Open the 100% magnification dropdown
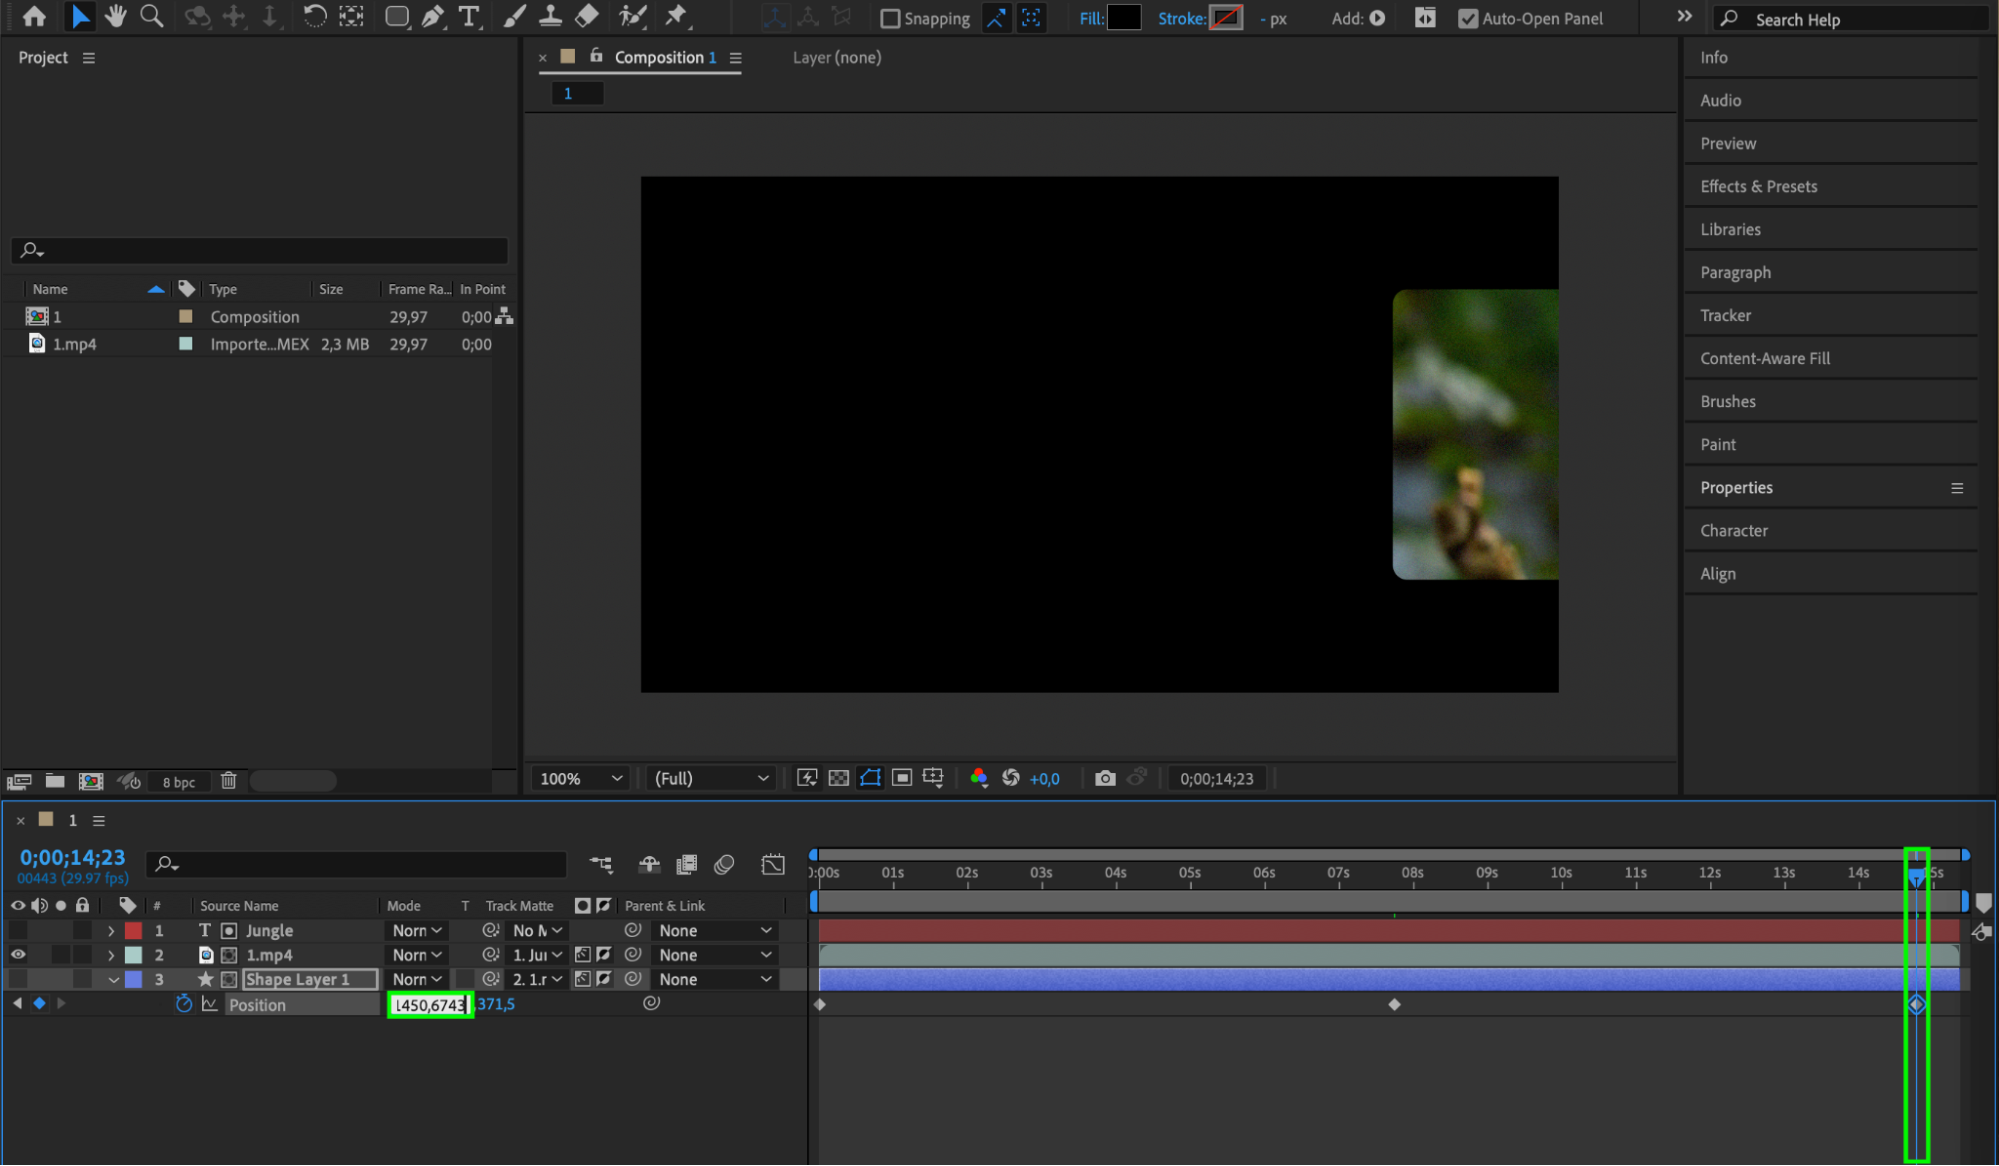This screenshot has width=1999, height=1166. tap(581, 778)
